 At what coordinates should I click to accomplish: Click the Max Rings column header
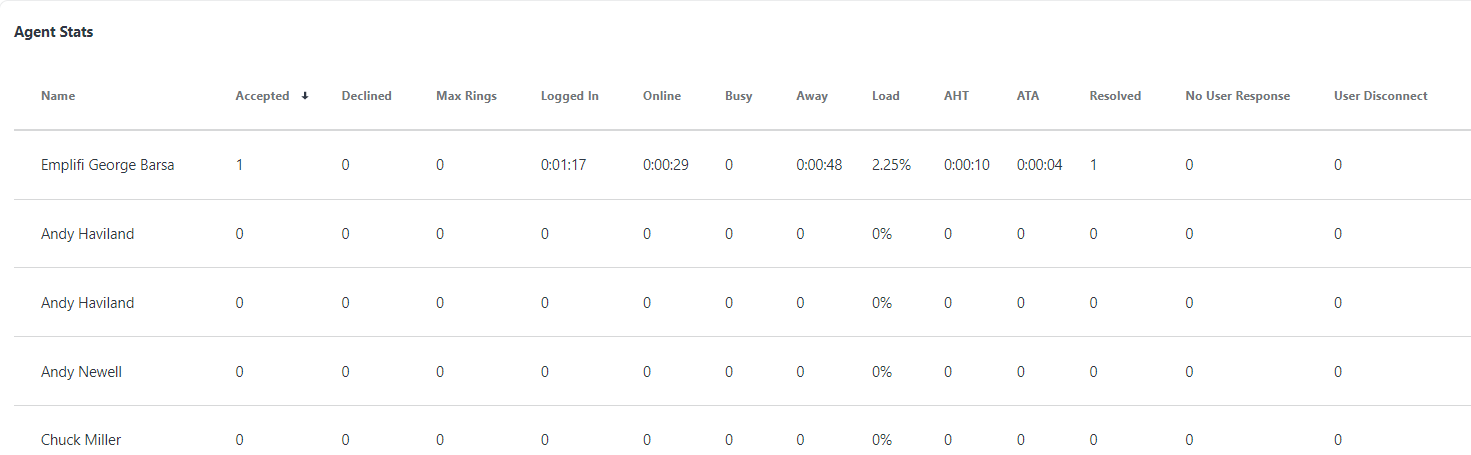tap(466, 96)
